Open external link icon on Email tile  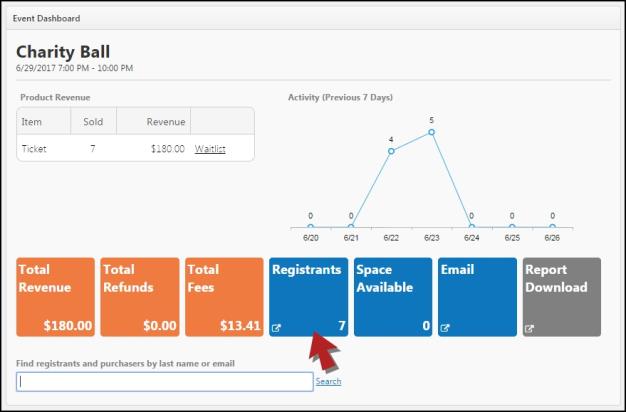(x=445, y=328)
